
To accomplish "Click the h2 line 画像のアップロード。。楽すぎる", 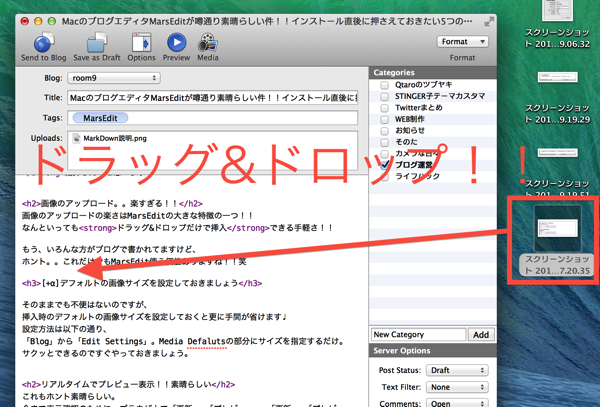I will click(x=112, y=204).
